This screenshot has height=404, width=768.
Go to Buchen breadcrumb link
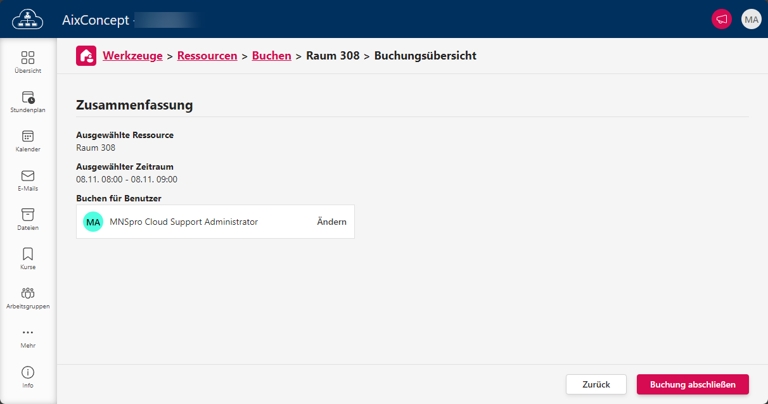point(271,56)
